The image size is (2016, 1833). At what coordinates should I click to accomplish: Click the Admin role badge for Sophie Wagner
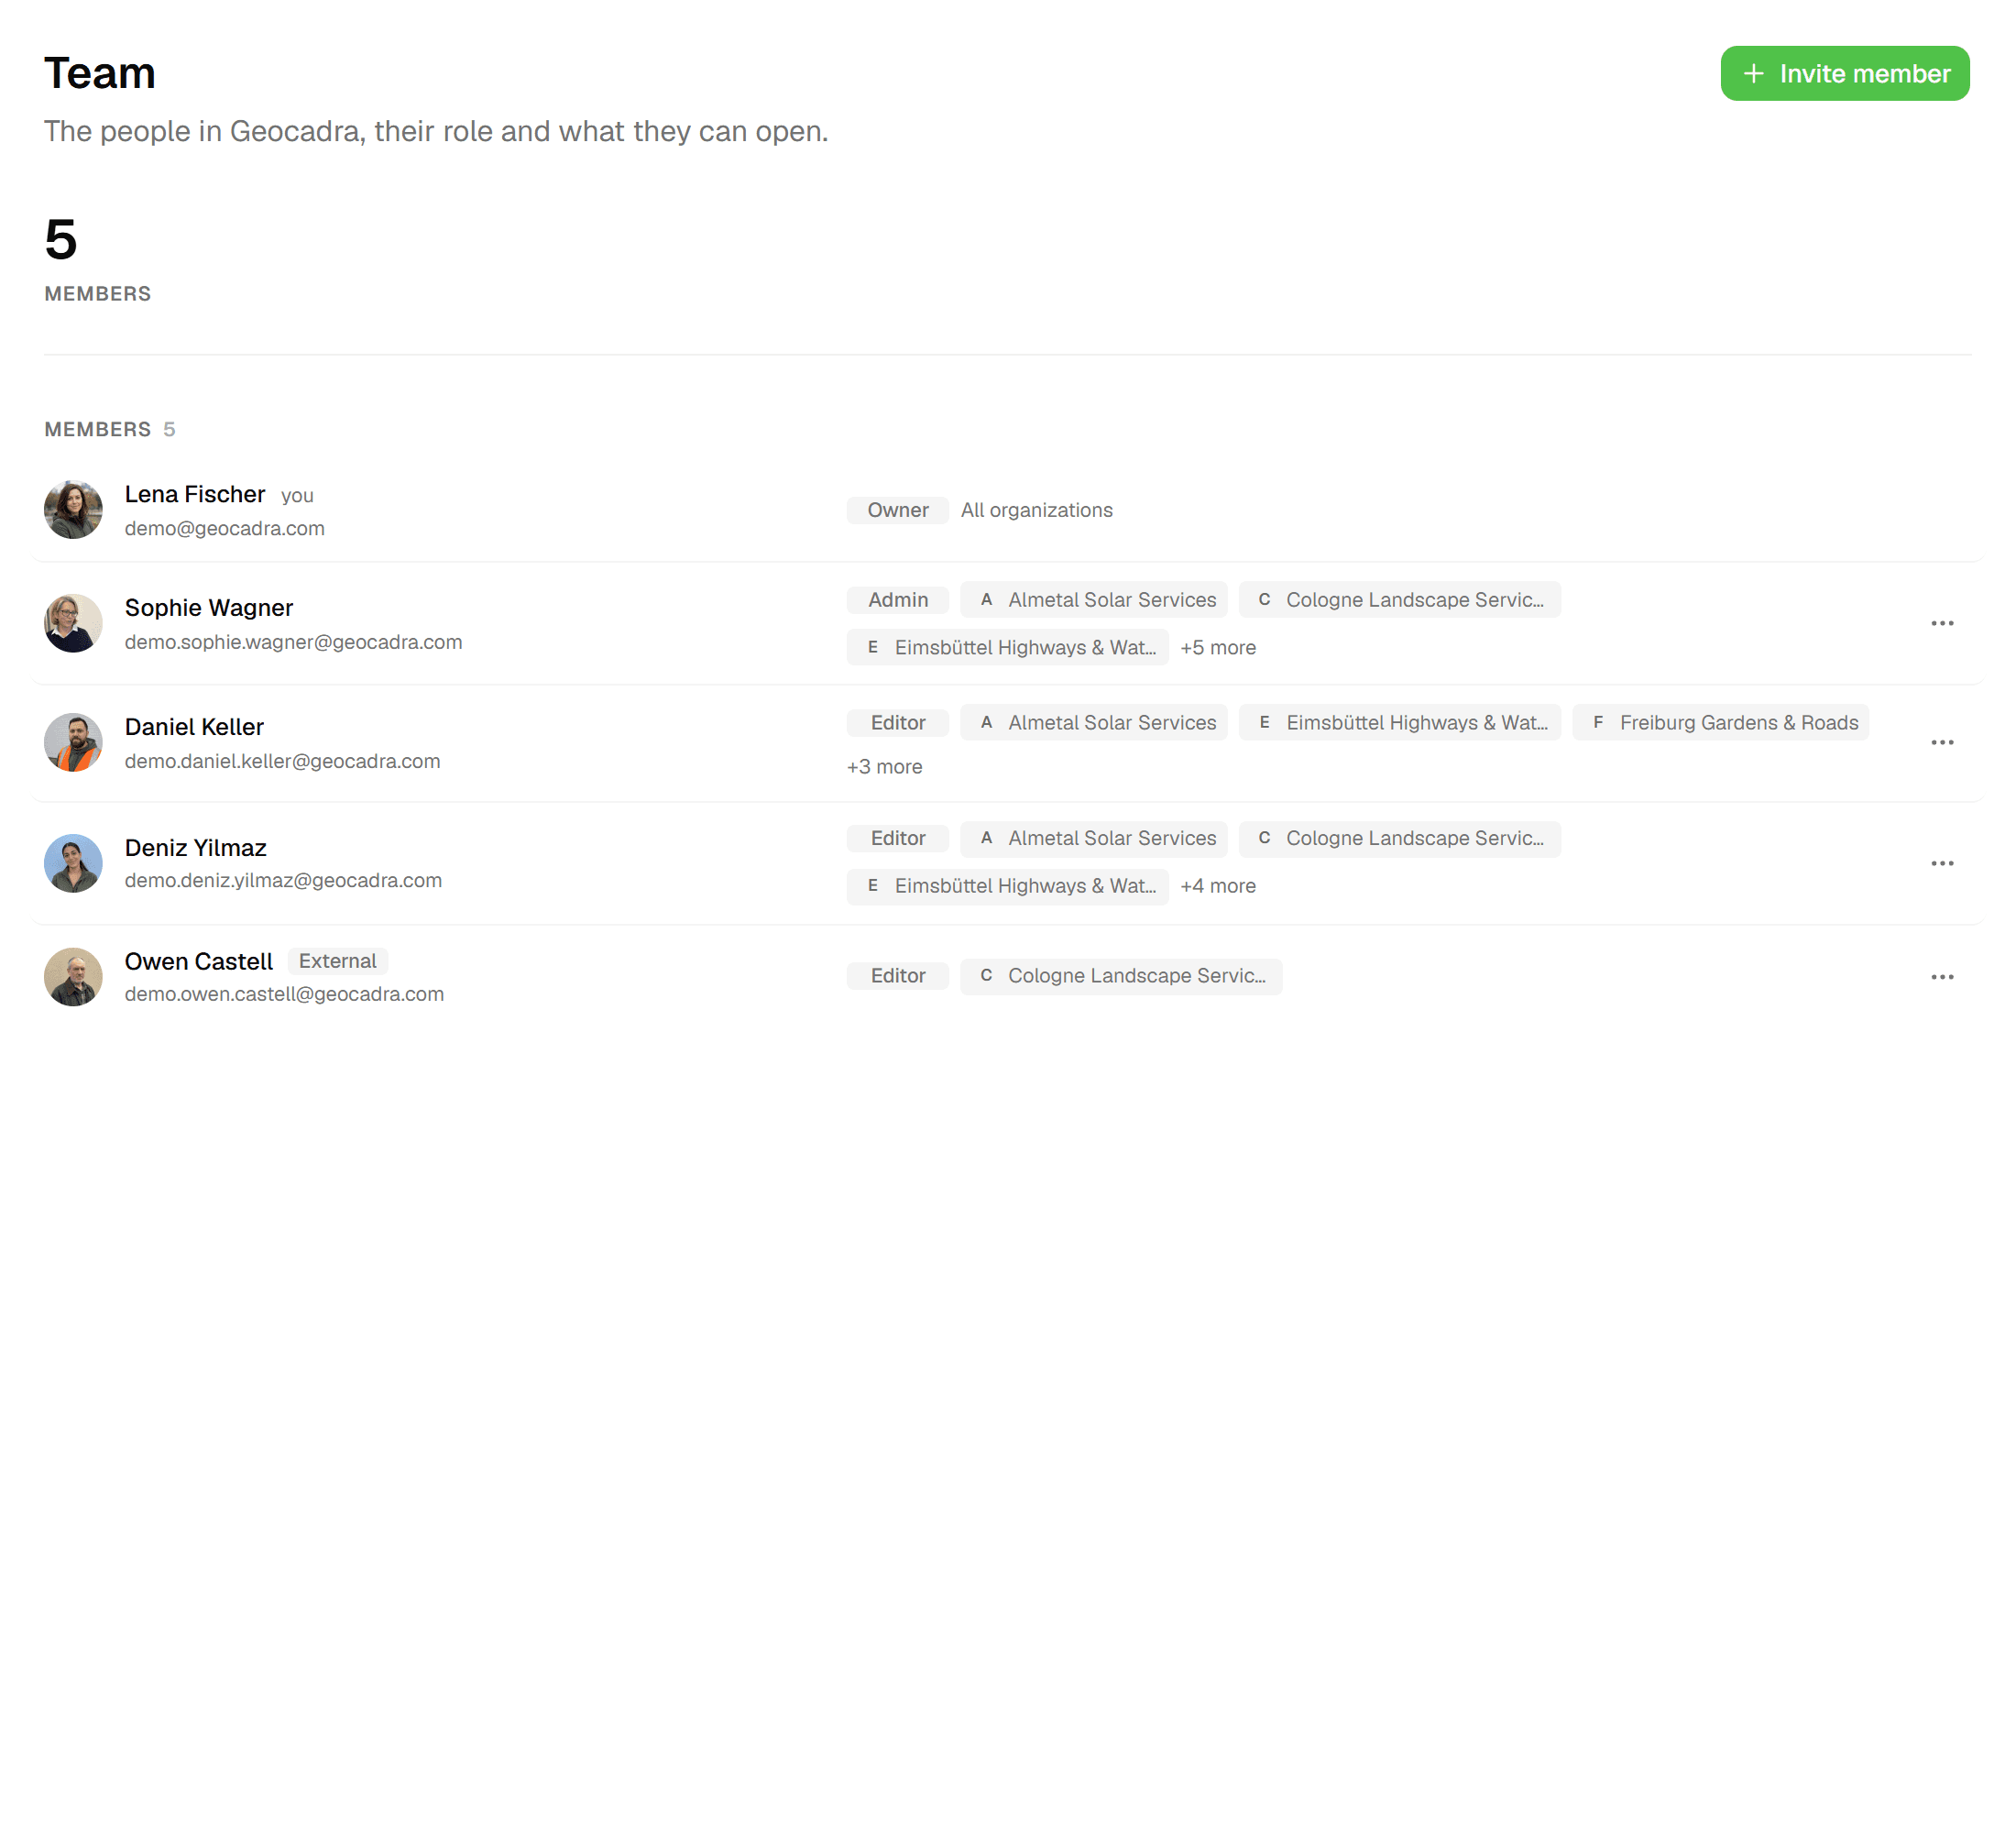tap(897, 599)
